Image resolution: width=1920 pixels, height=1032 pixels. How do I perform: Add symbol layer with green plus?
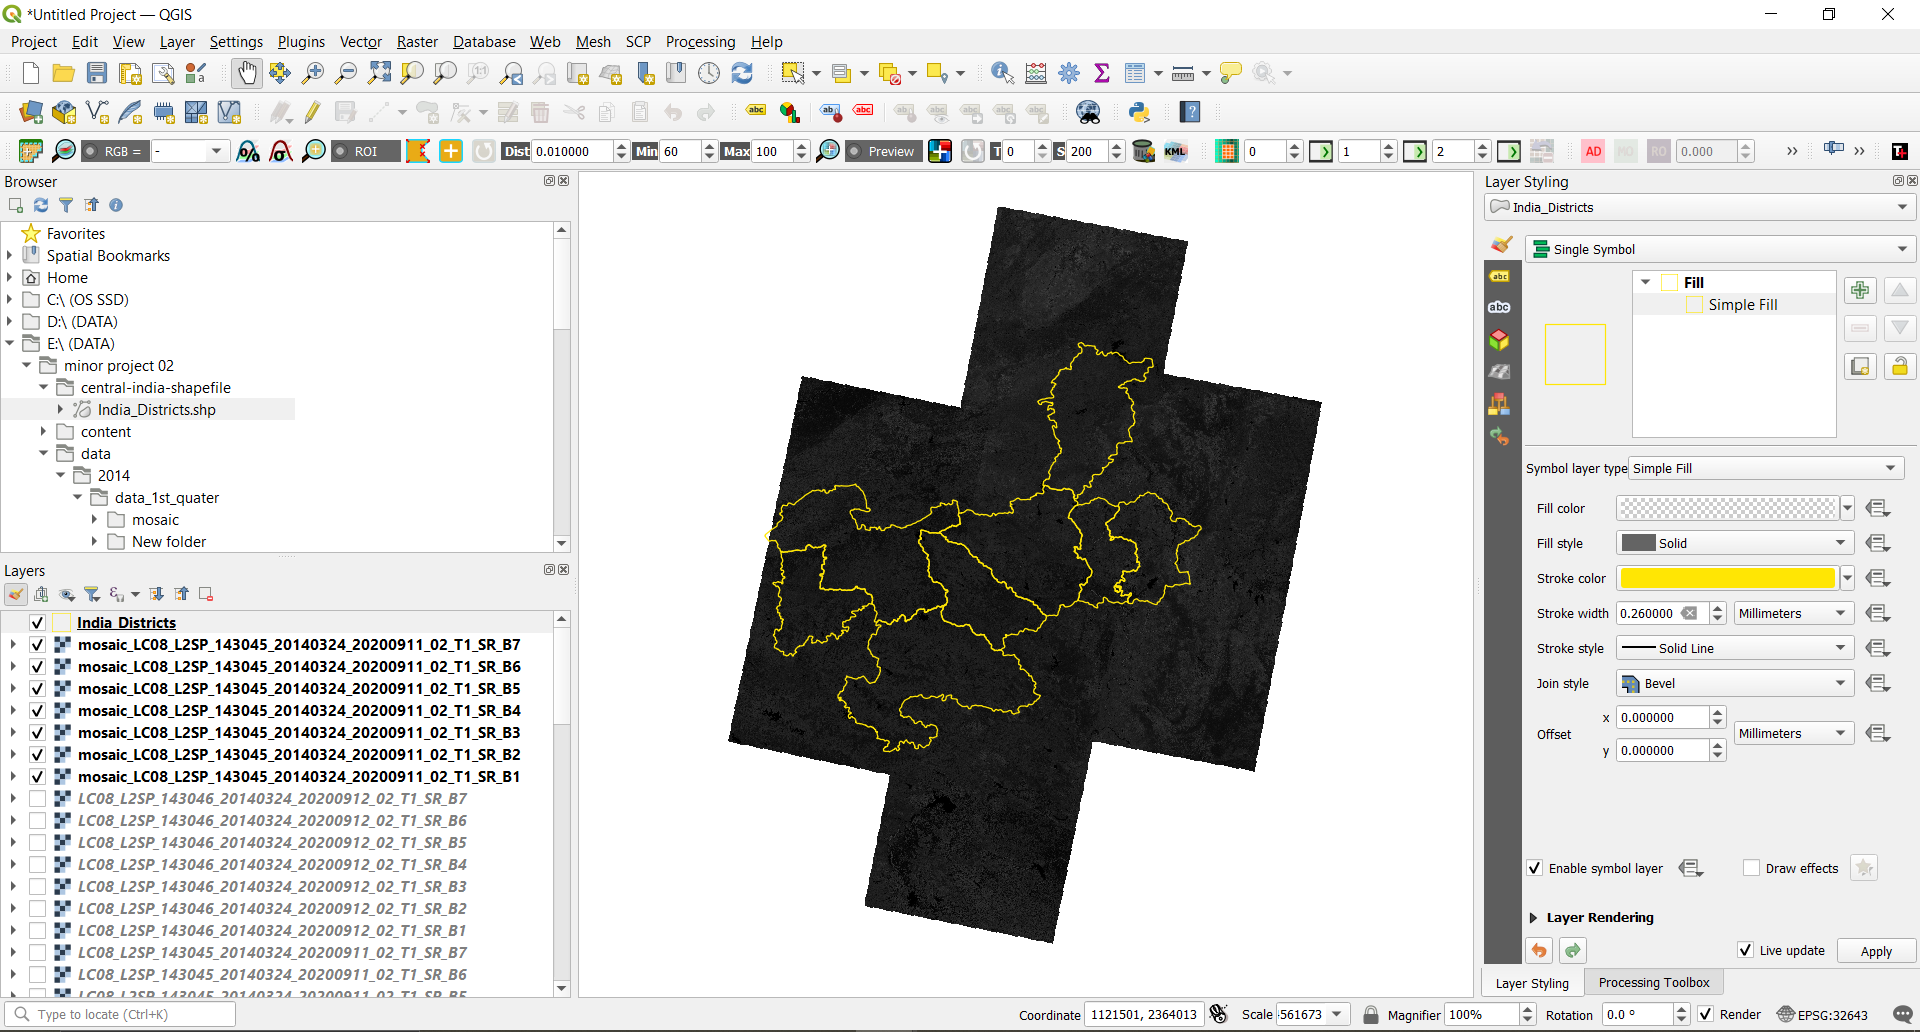(x=1860, y=290)
